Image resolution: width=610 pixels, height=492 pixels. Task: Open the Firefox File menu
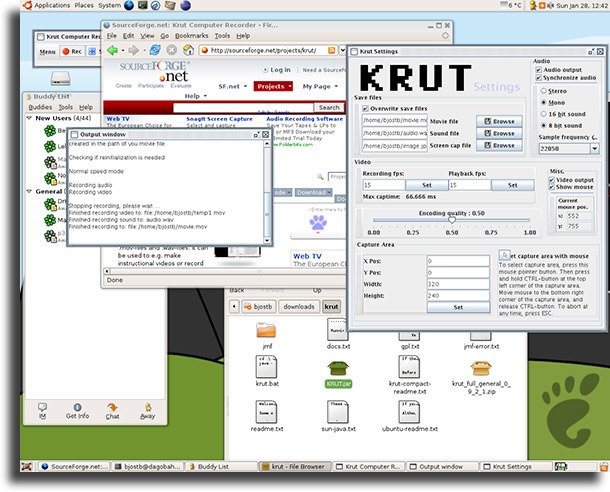112,36
